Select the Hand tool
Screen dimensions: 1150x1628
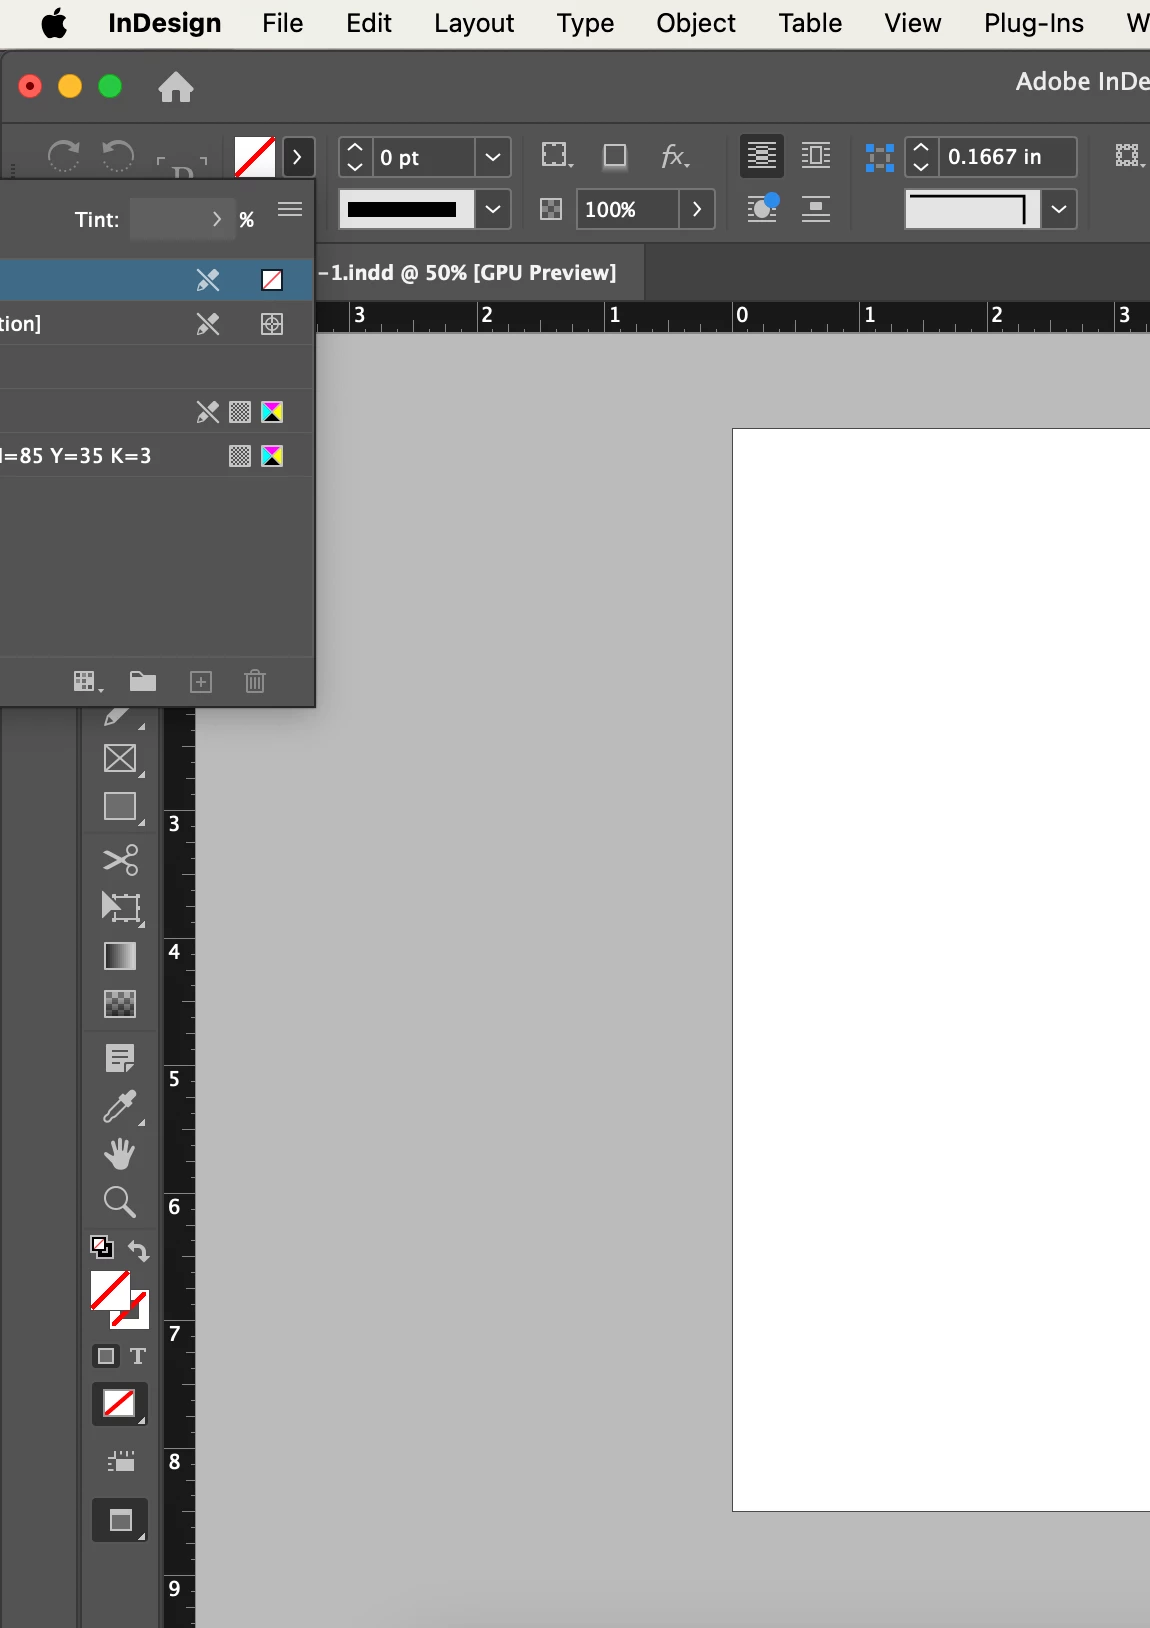point(120,1154)
